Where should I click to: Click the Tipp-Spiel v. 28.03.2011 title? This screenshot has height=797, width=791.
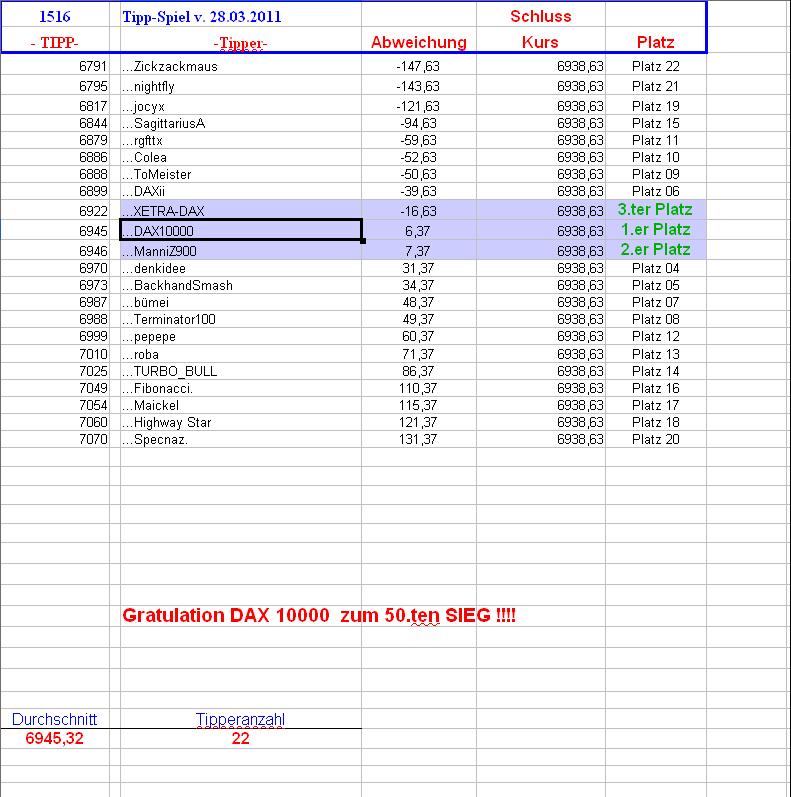202,17
